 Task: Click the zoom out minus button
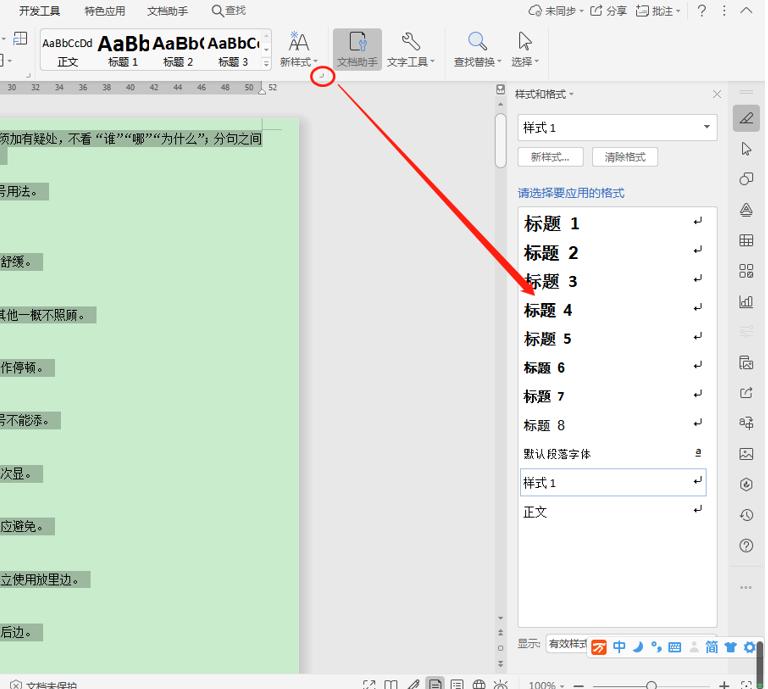(x=578, y=686)
